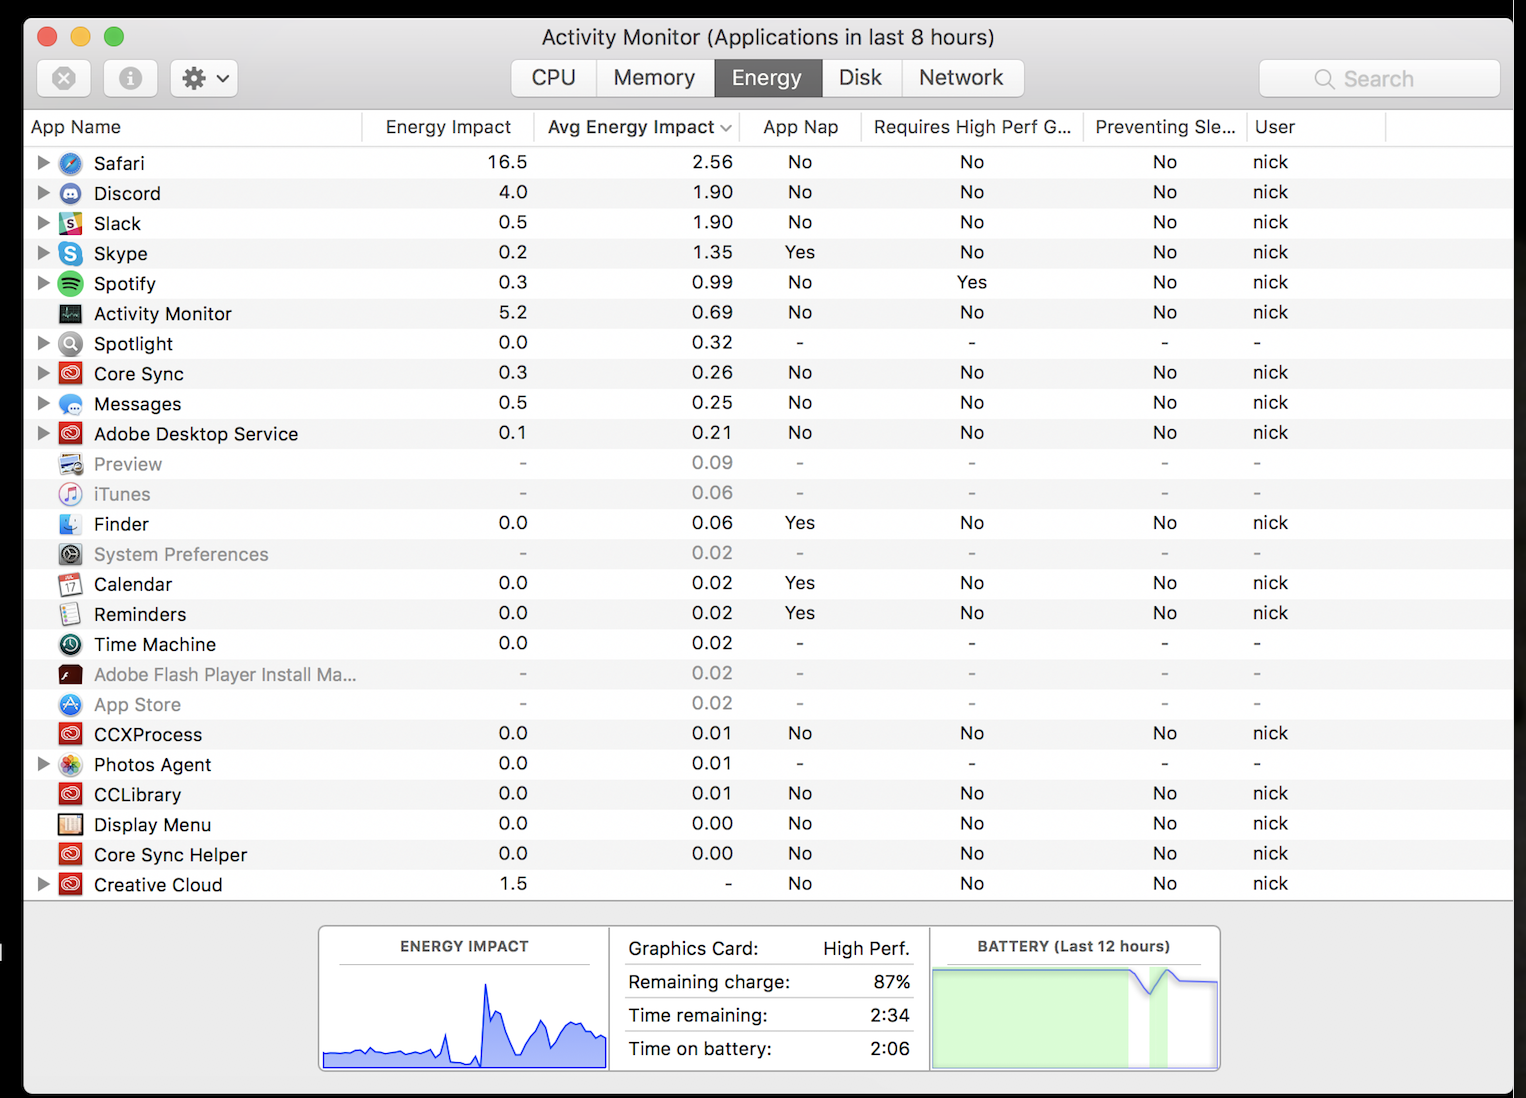Expand the Safari process disclosure triangle
Image resolution: width=1526 pixels, height=1098 pixels.
tap(43, 162)
